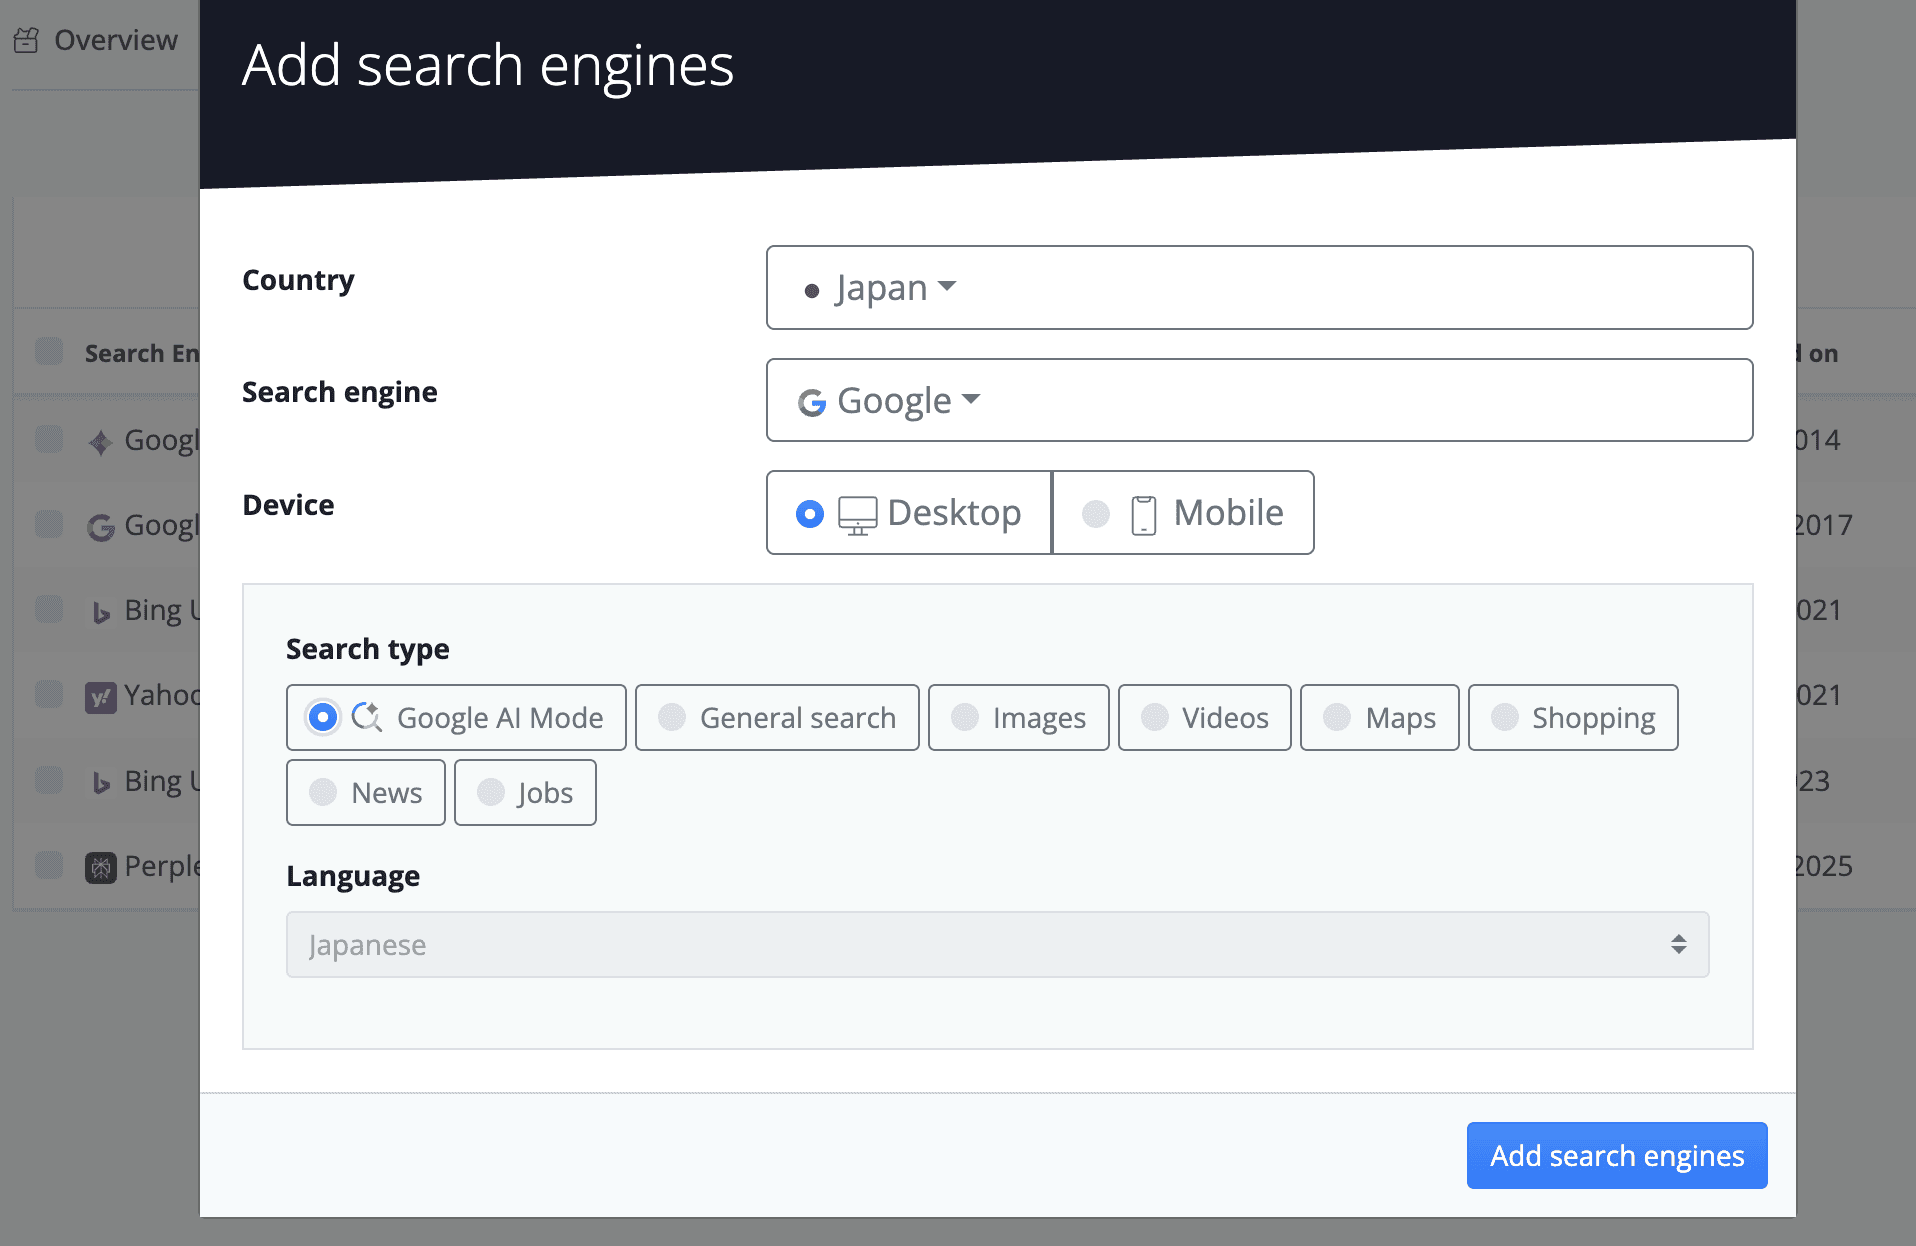Click the Google AI Mode magnifier icon
This screenshot has width=1916, height=1246.
coord(367,717)
